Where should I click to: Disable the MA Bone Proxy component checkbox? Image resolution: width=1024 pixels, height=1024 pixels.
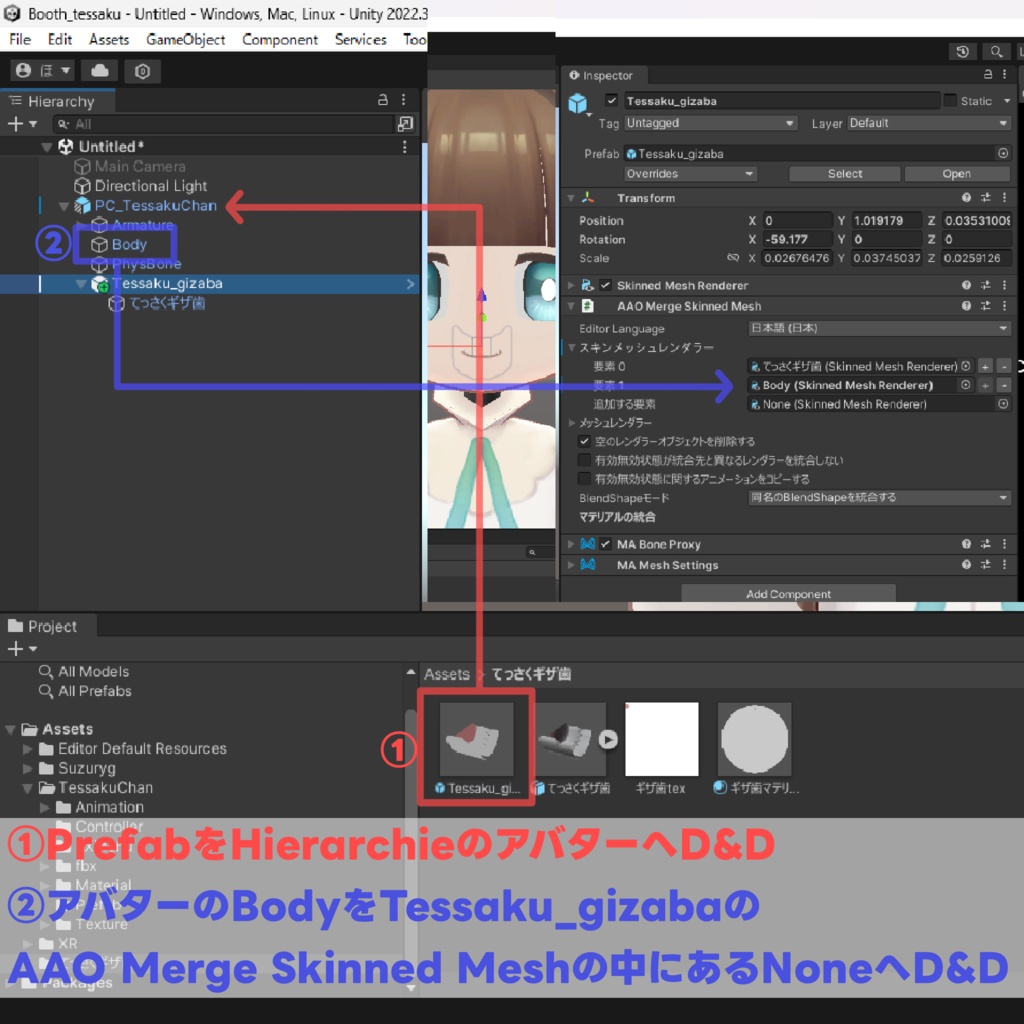click(x=605, y=544)
